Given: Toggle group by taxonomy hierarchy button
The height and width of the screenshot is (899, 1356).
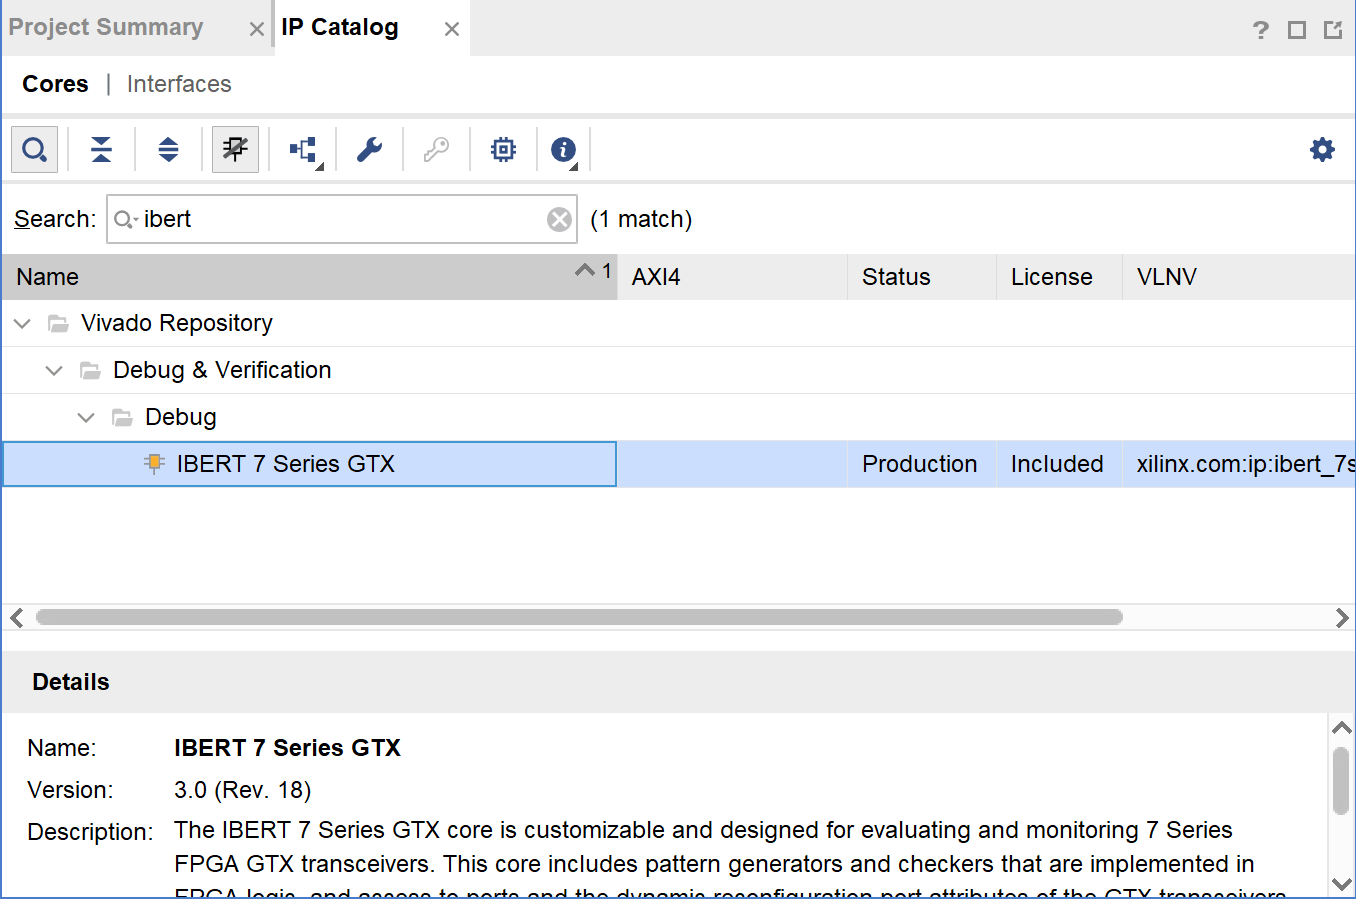Looking at the screenshot, I should click(x=303, y=150).
